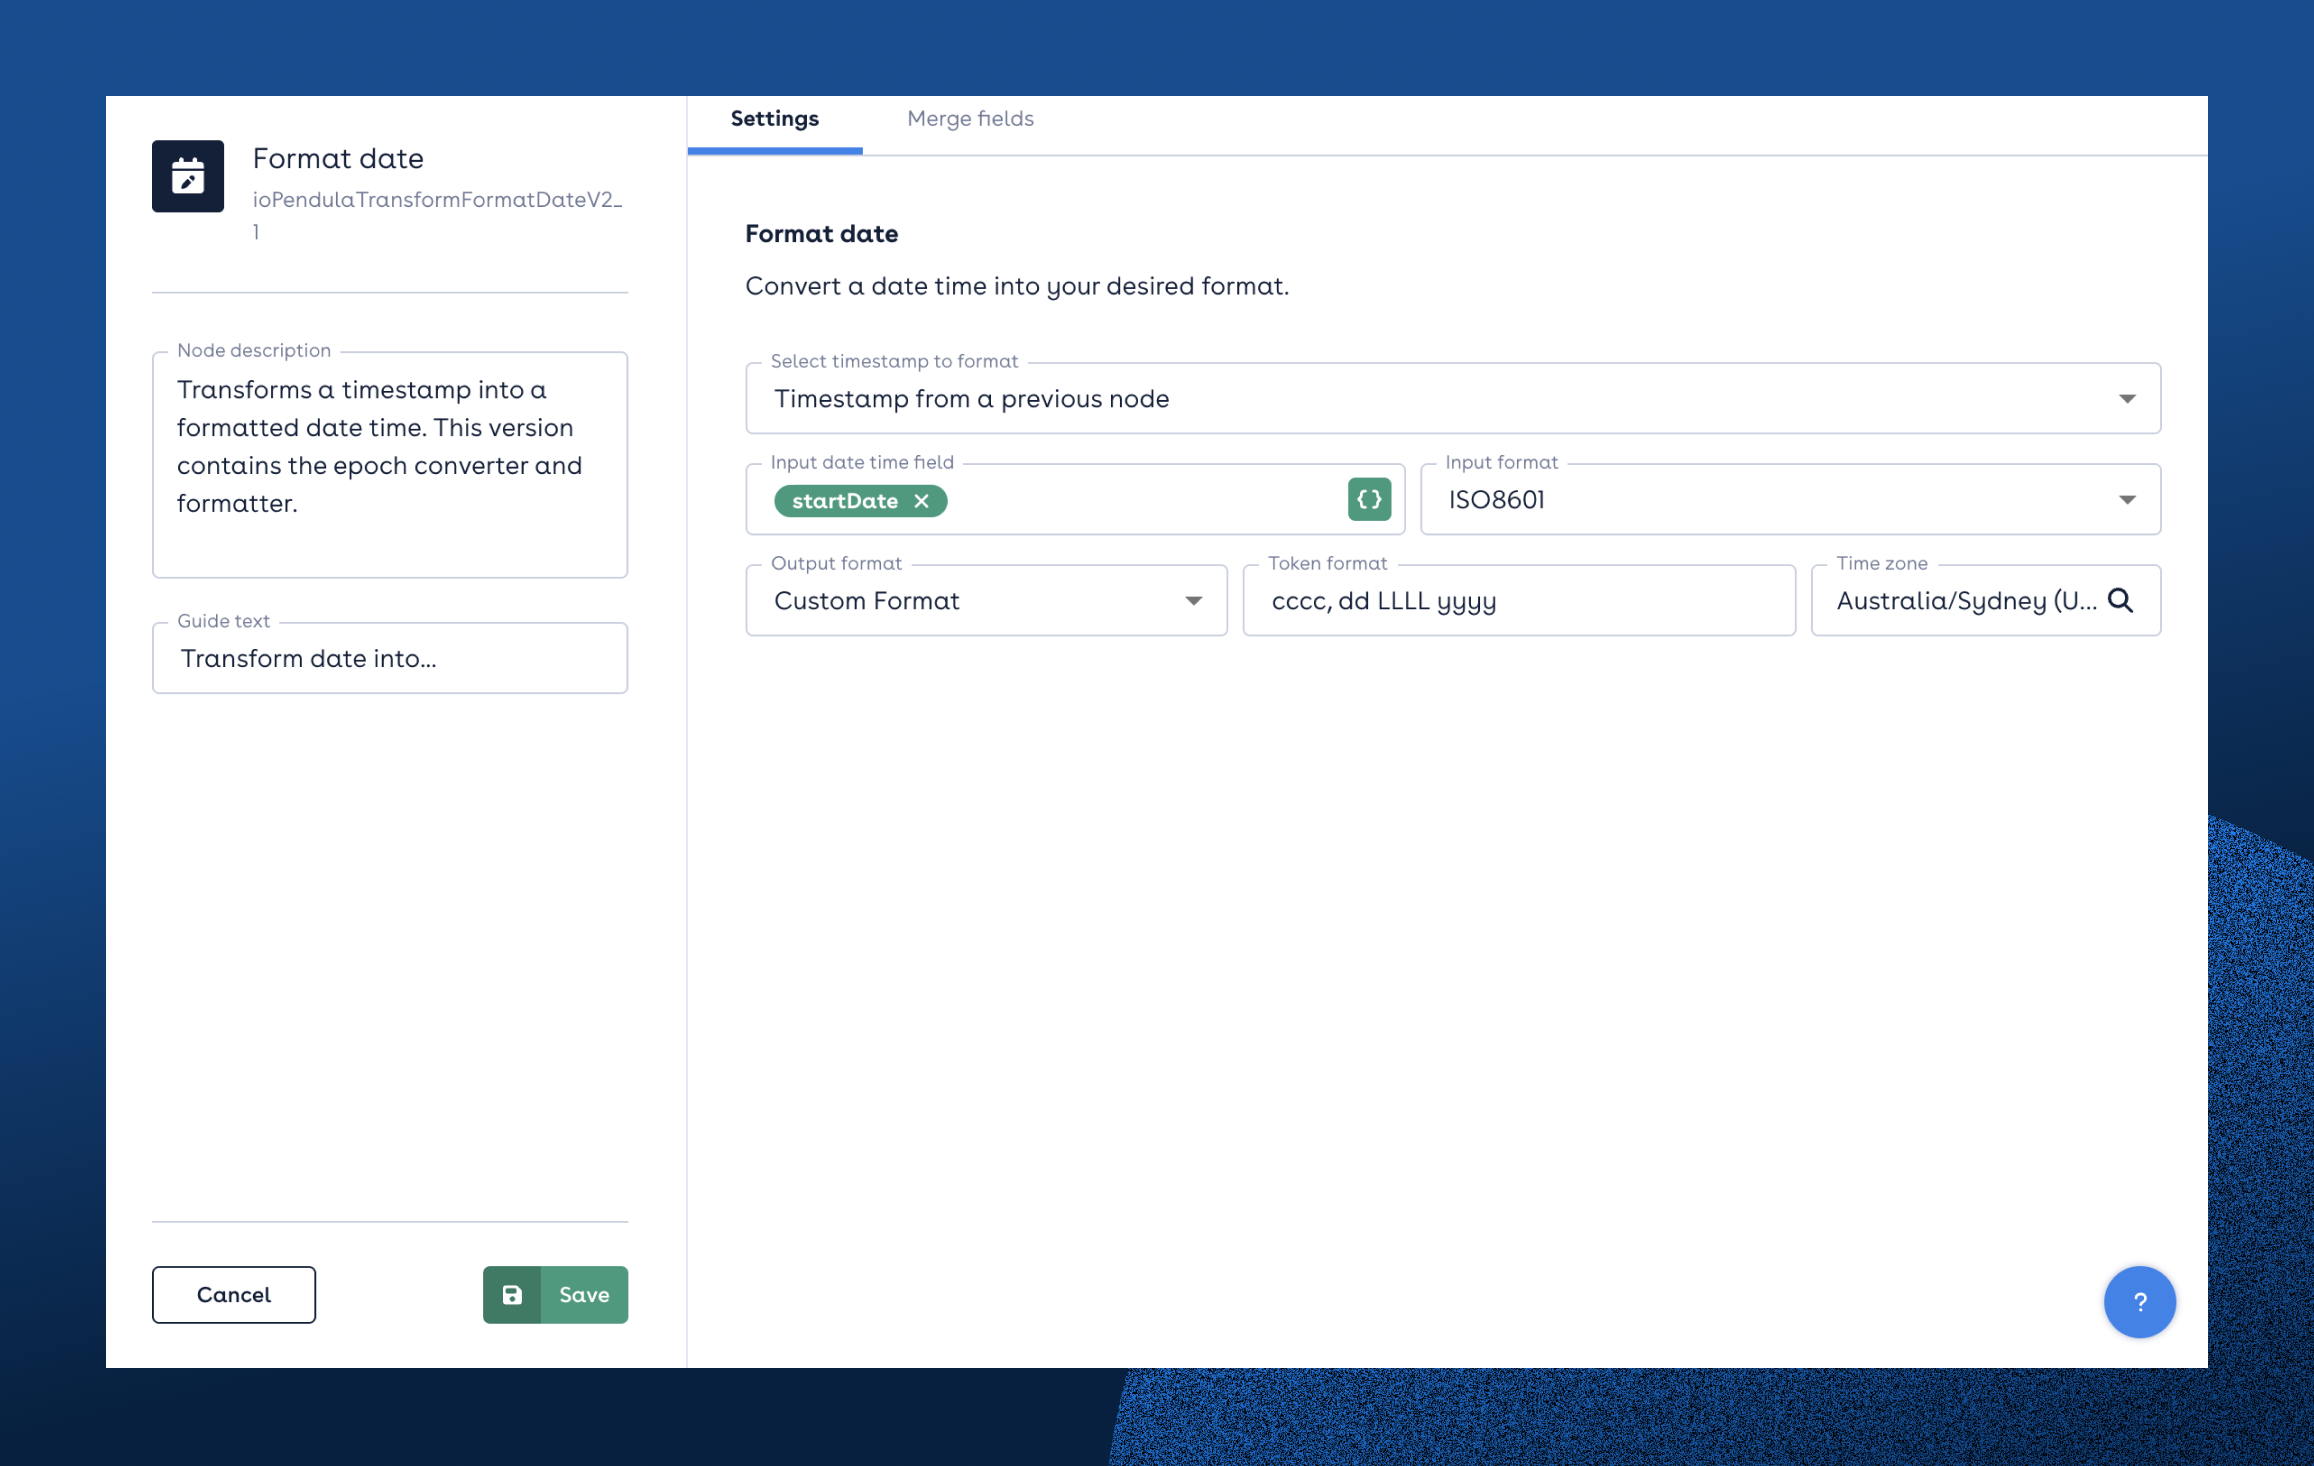Expand the Input format ISO8601 dropdown

(1790, 499)
